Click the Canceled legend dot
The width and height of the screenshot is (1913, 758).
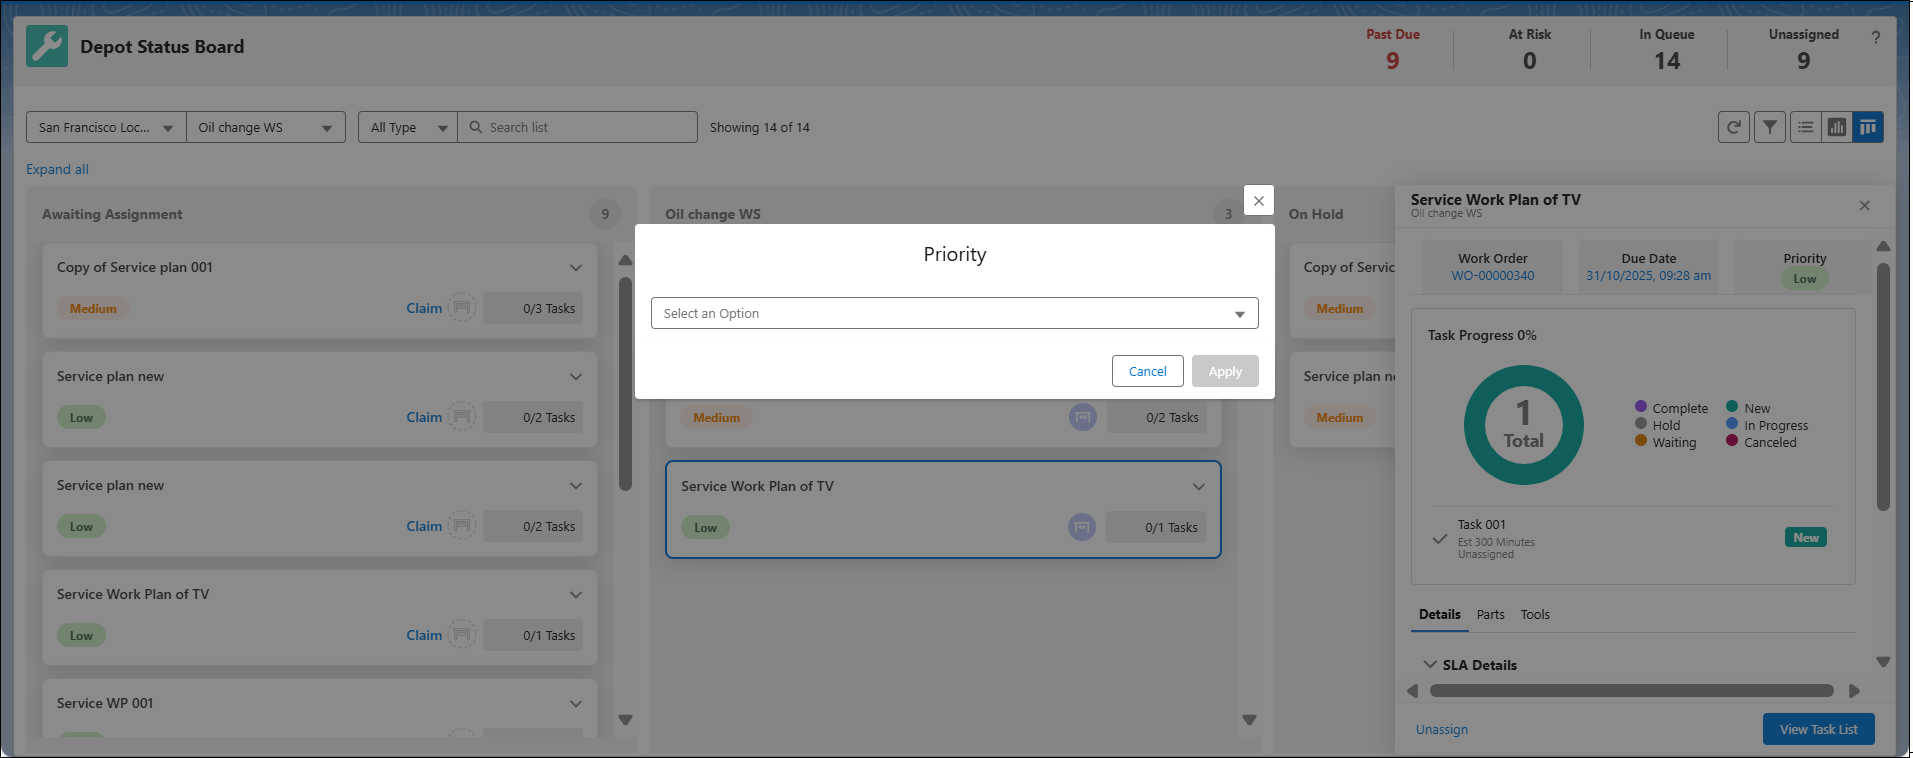point(1732,440)
